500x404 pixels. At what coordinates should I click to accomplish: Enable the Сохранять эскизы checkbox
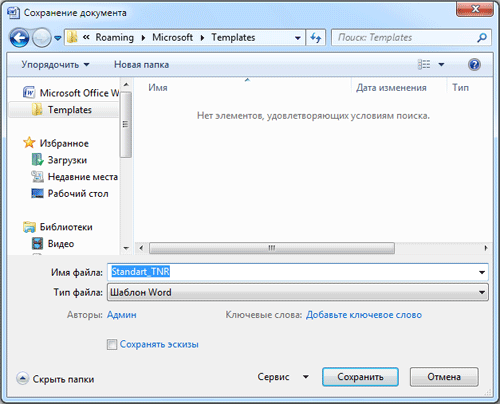click(112, 344)
